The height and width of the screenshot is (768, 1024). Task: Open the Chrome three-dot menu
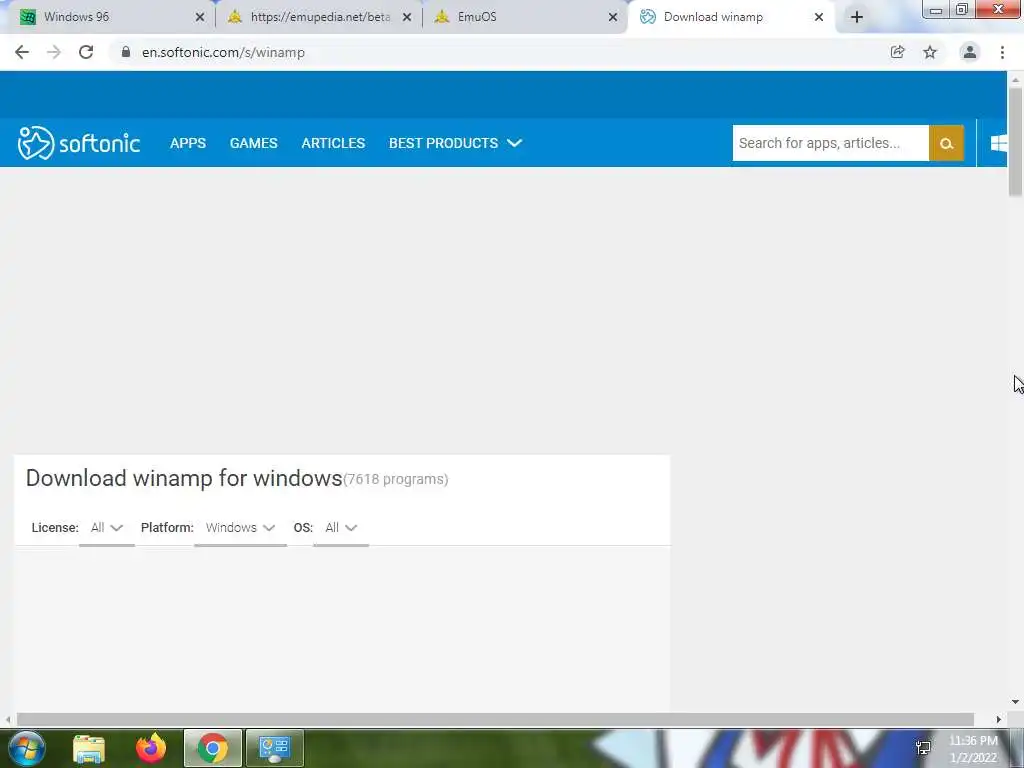(x=1002, y=52)
